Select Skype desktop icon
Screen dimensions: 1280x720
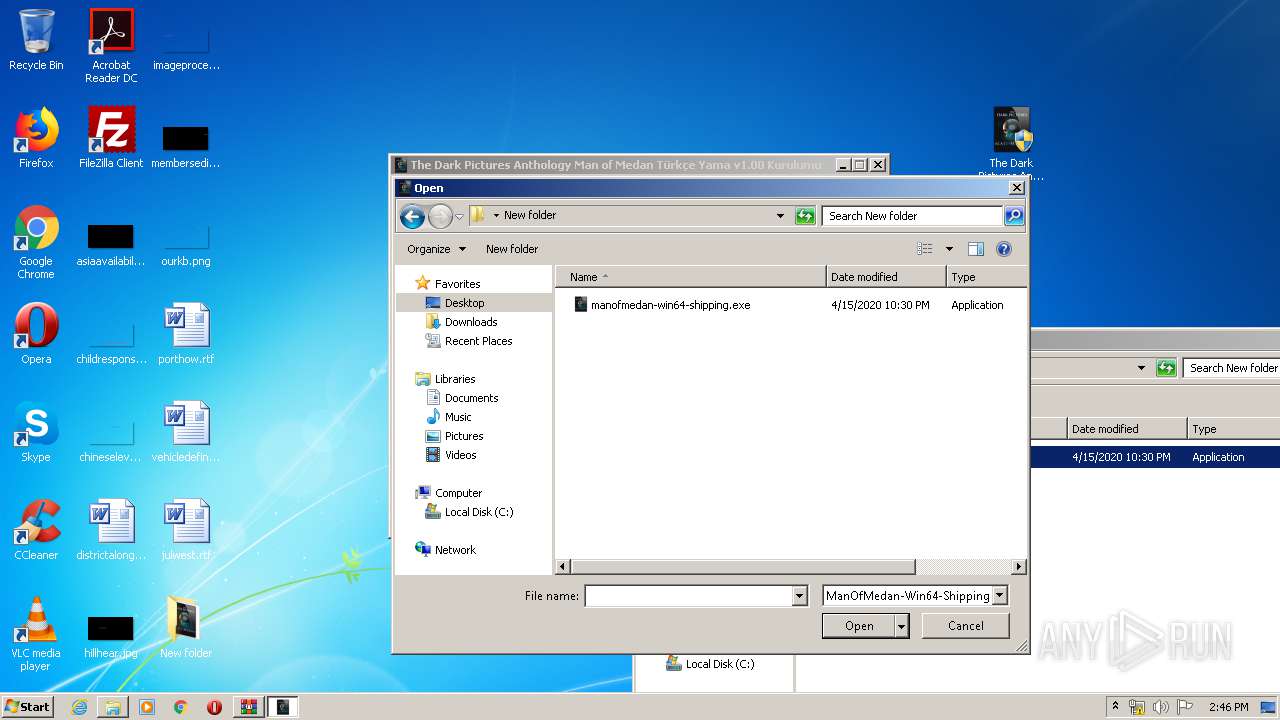pos(36,432)
